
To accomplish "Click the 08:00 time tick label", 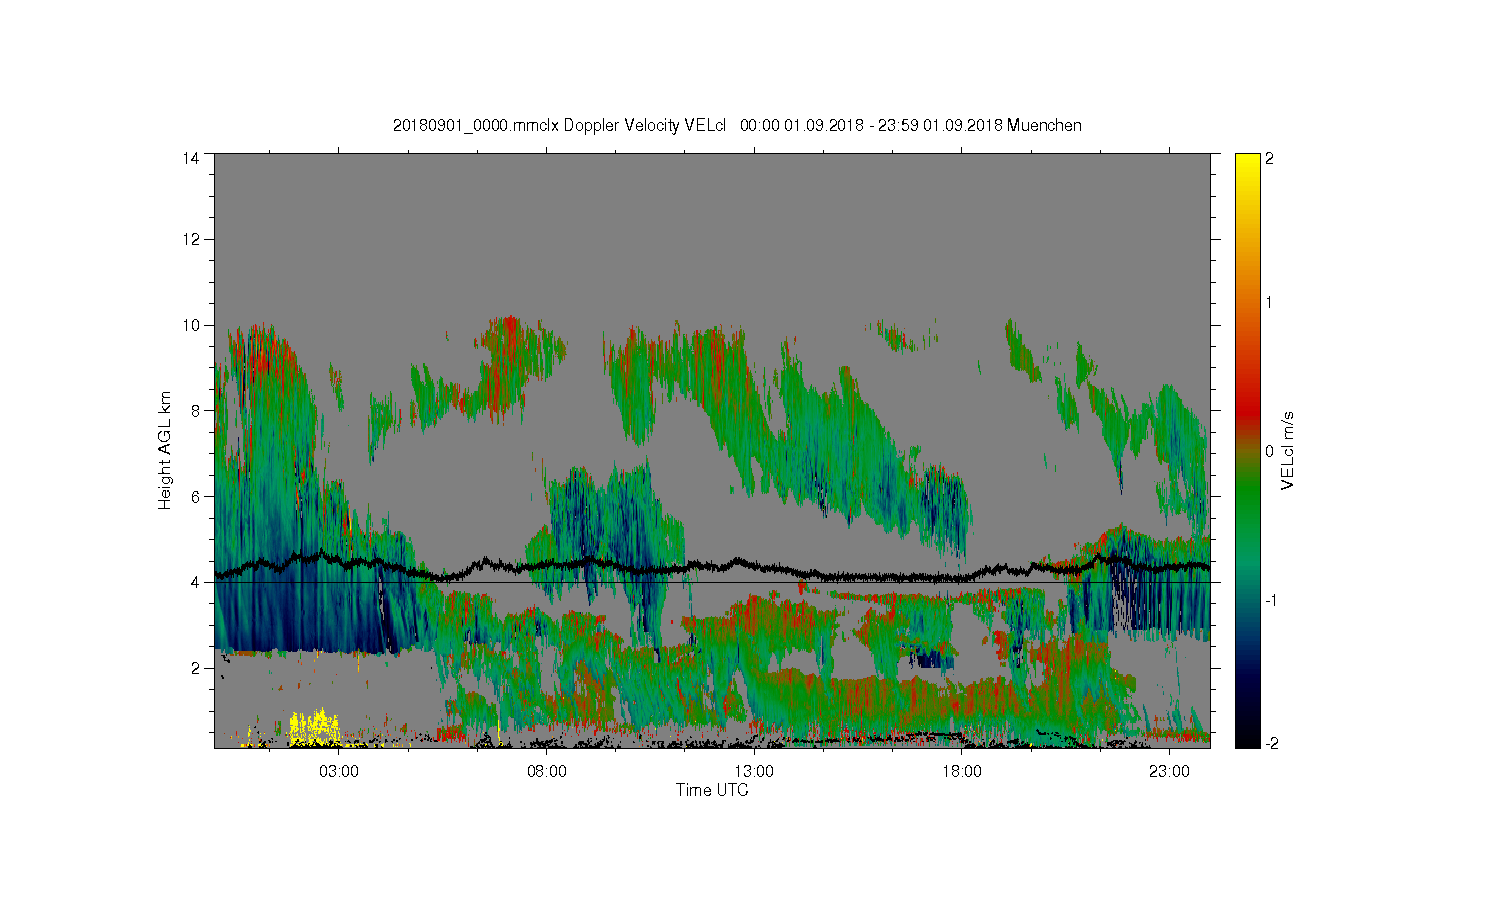I will (x=547, y=772).
